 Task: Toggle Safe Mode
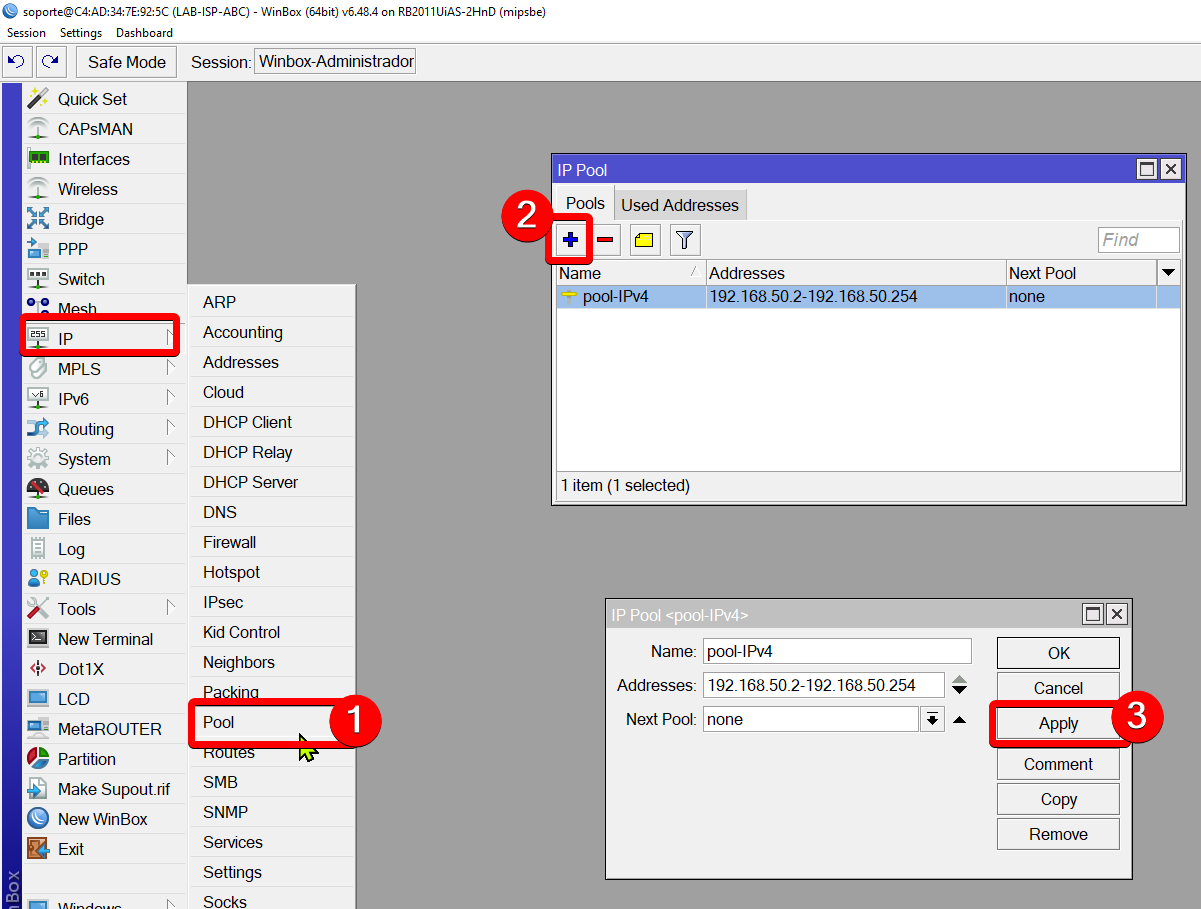(x=125, y=61)
